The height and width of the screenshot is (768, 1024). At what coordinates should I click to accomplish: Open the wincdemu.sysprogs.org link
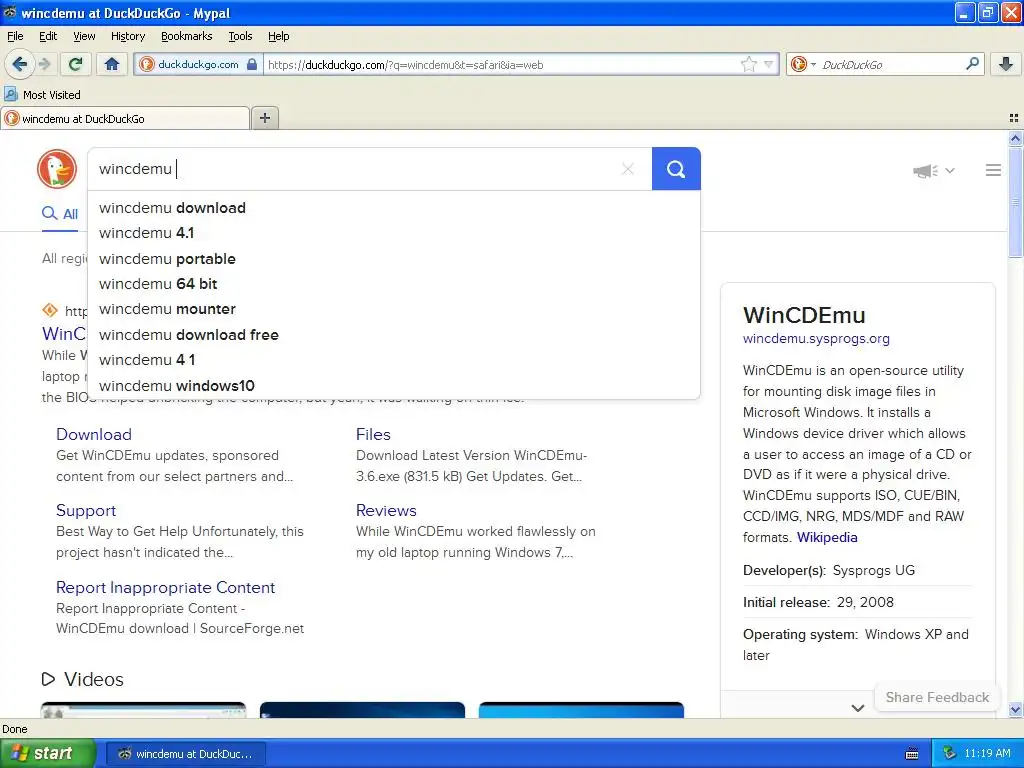click(816, 338)
